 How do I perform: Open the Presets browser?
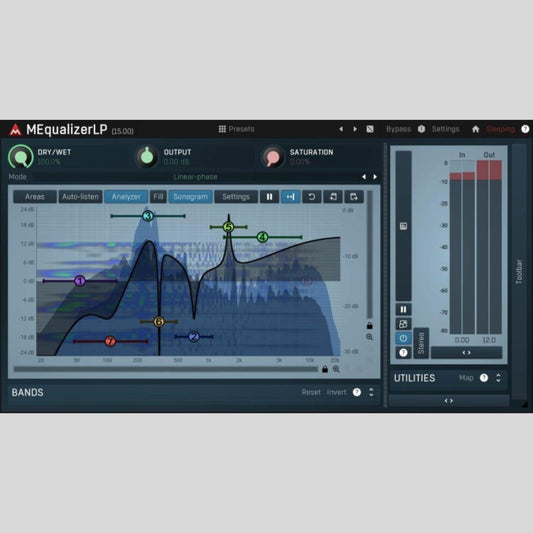coord(236,129)
